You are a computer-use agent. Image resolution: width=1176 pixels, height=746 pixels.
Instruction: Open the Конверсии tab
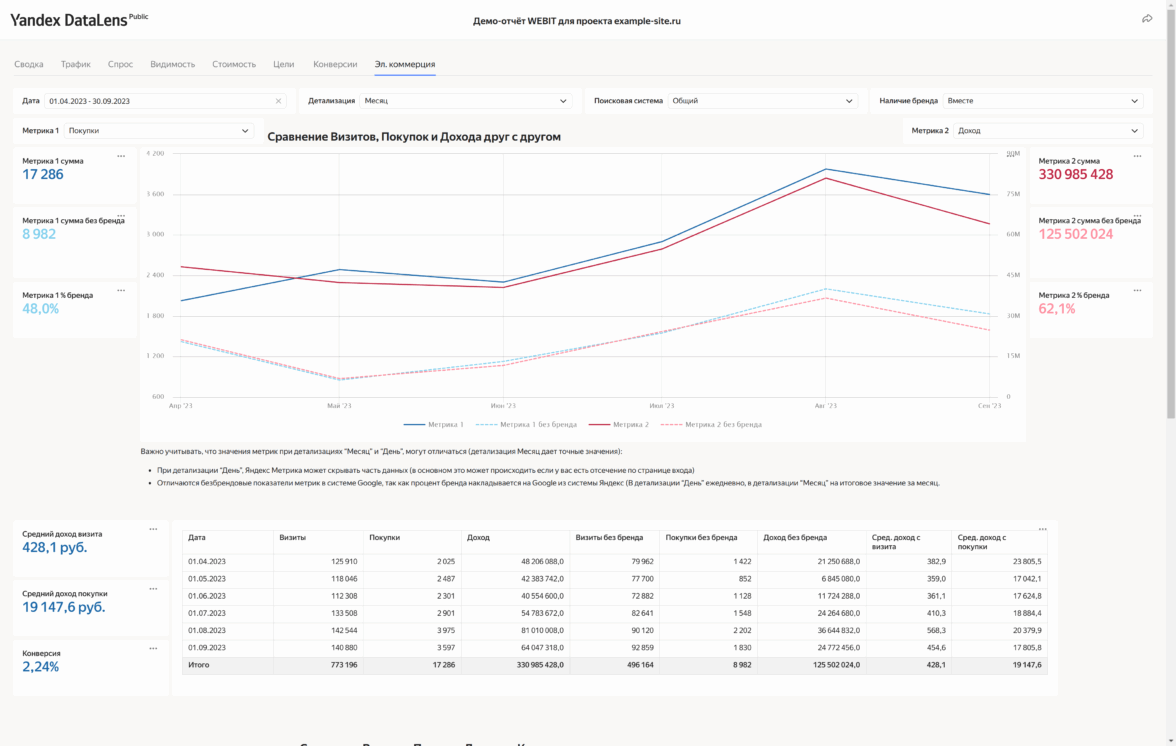tap(335, 64)
